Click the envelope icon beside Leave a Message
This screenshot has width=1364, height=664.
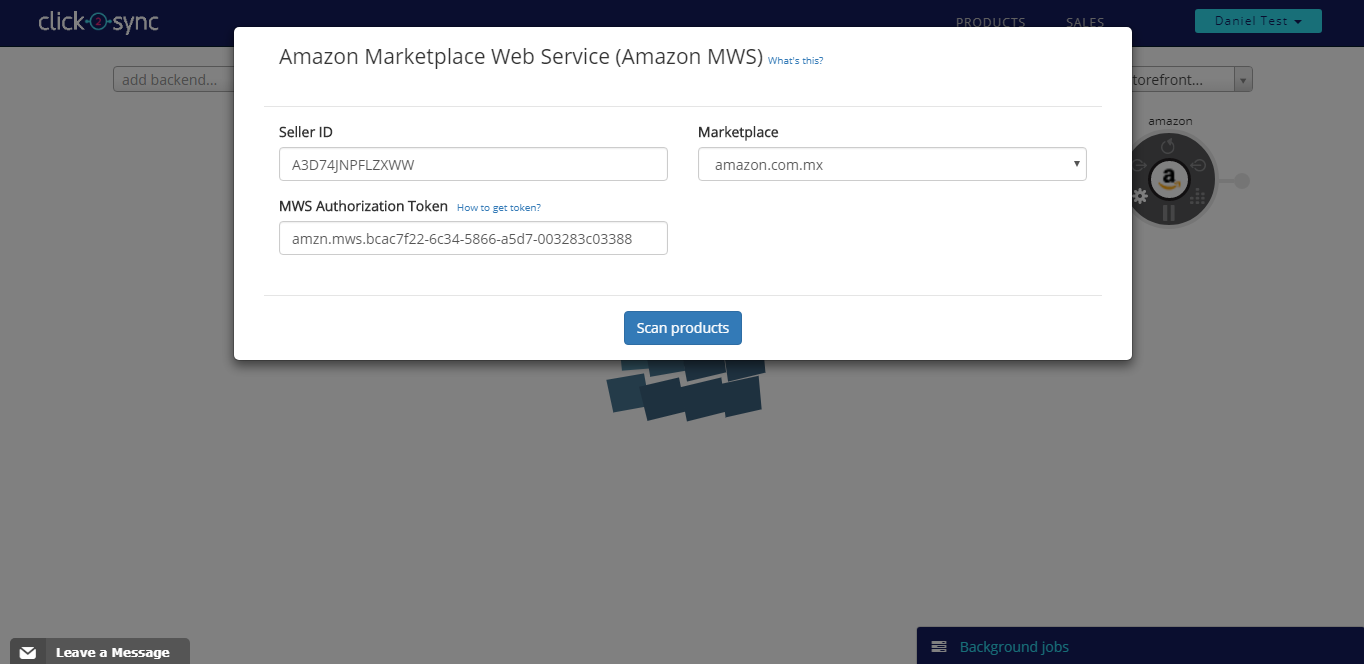28,652
